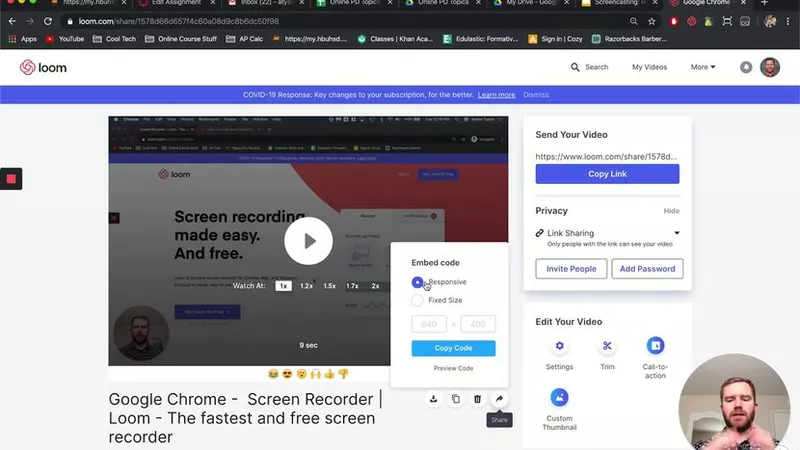Open the Cool Tech bookmarks folder
This screenshot has width=800, height=450.
(x=114, y=39)
